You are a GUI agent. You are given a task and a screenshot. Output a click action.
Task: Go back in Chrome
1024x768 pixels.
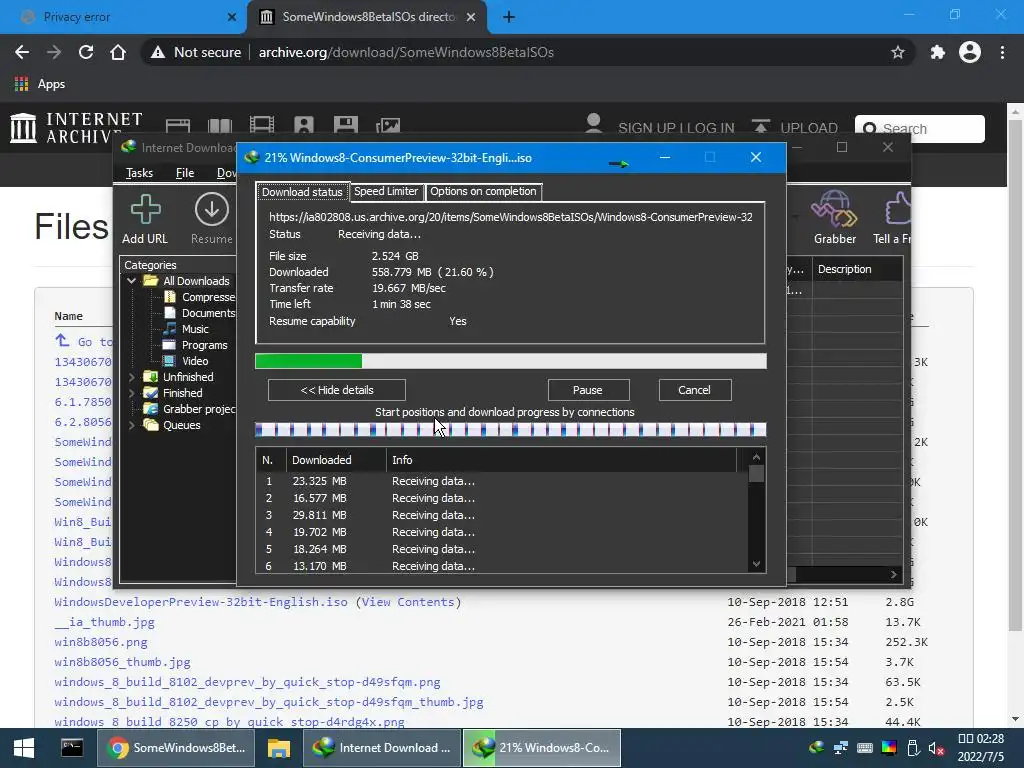(x=22, y=52)
